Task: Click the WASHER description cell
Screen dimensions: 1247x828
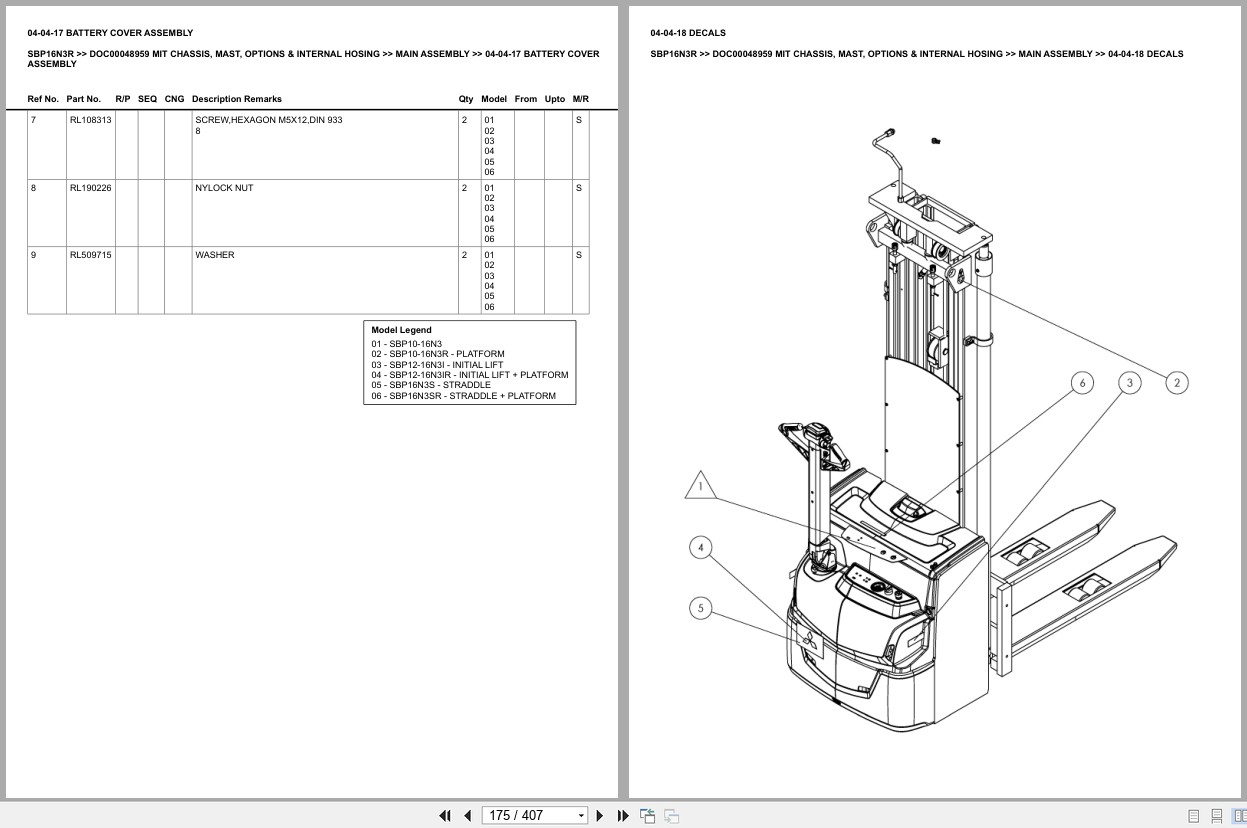Action: pos(325,281)
